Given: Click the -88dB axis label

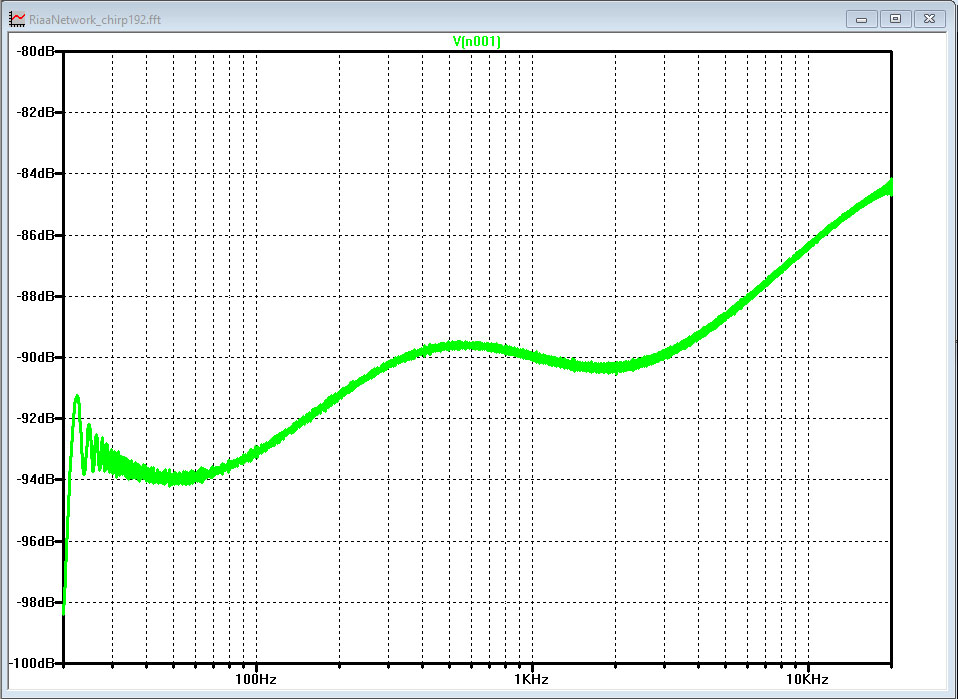Looking at the screenshot, I should [35, 296].
